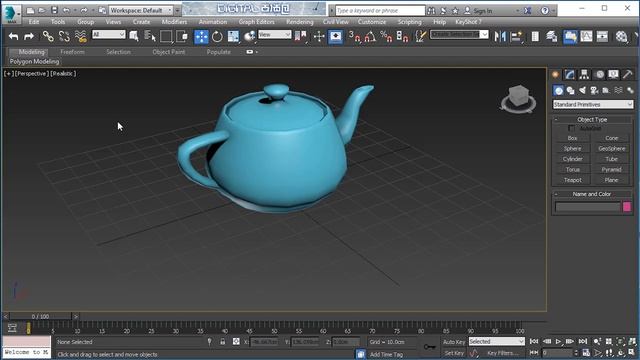Click the Play Animation button

click(558, 341)
